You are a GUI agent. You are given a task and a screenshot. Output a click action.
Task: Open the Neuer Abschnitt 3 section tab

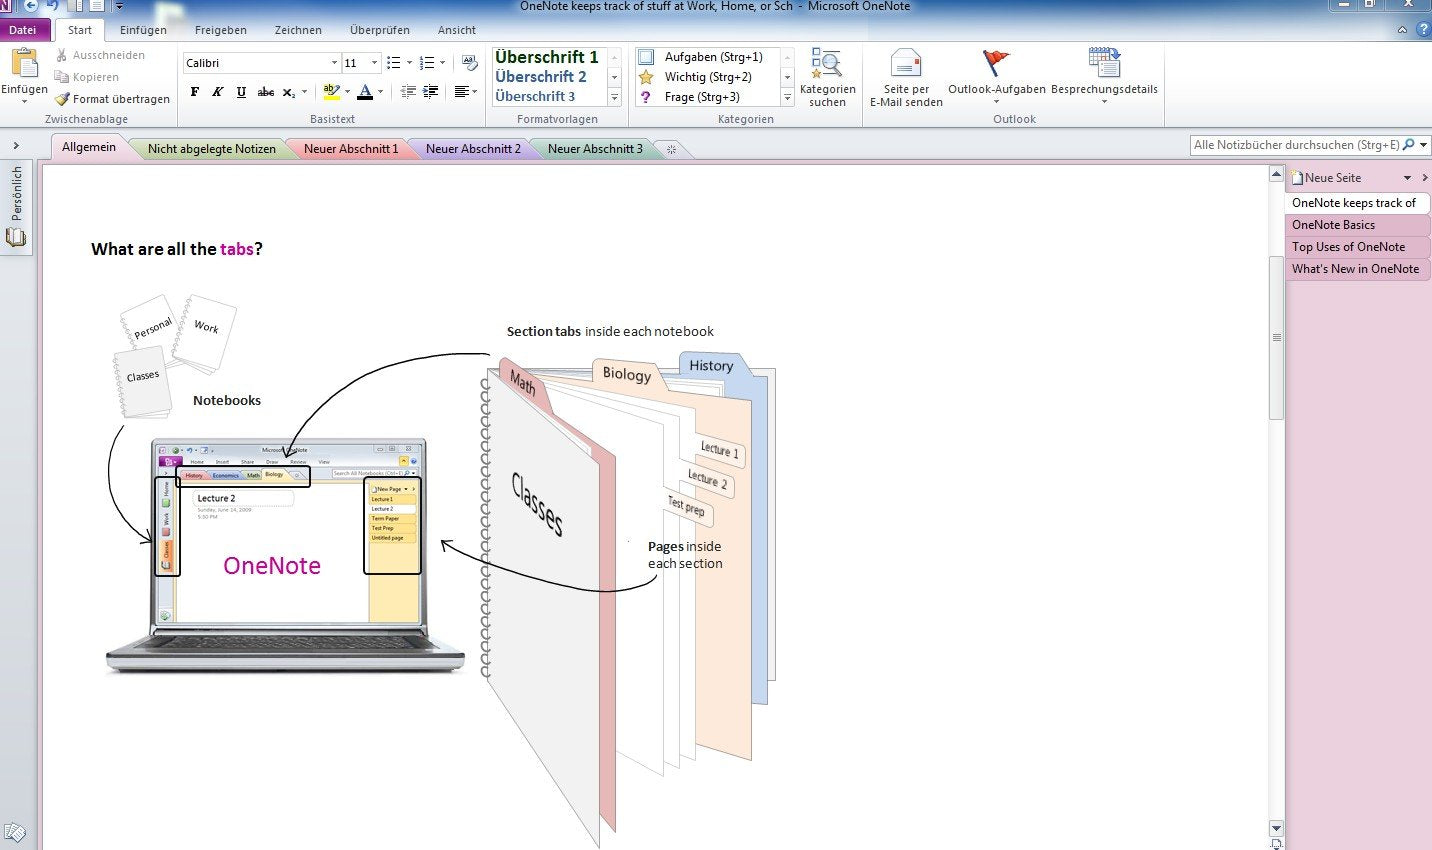595,149
